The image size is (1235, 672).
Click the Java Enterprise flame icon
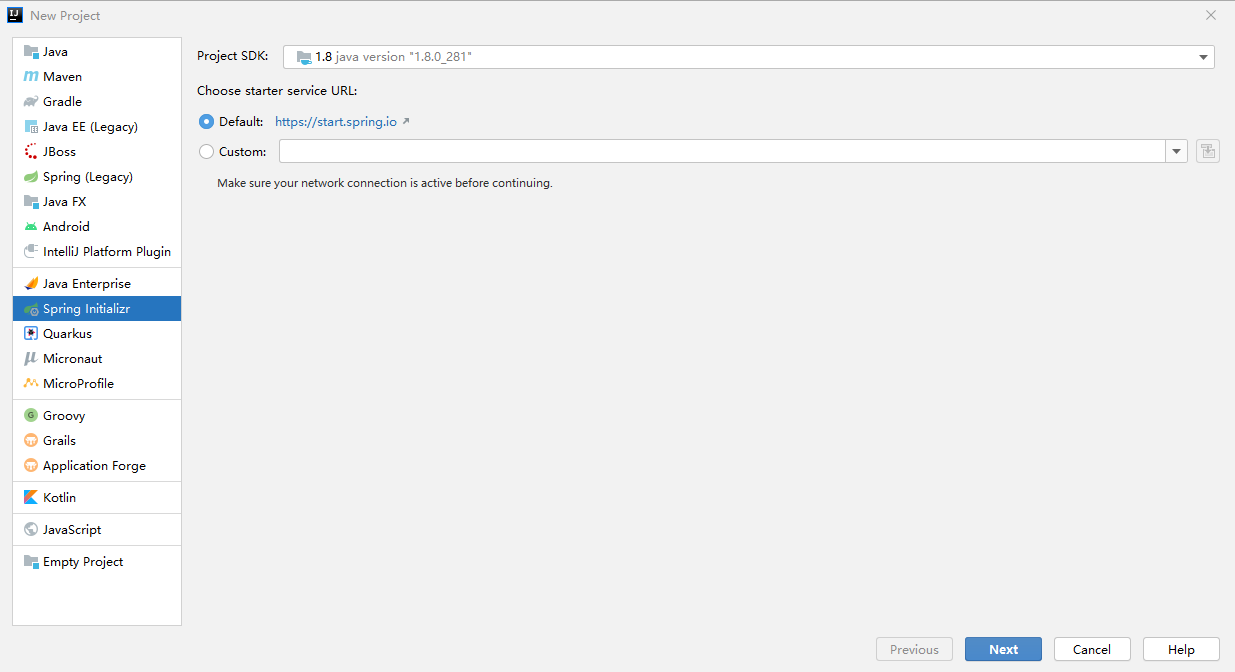point(31,284)
